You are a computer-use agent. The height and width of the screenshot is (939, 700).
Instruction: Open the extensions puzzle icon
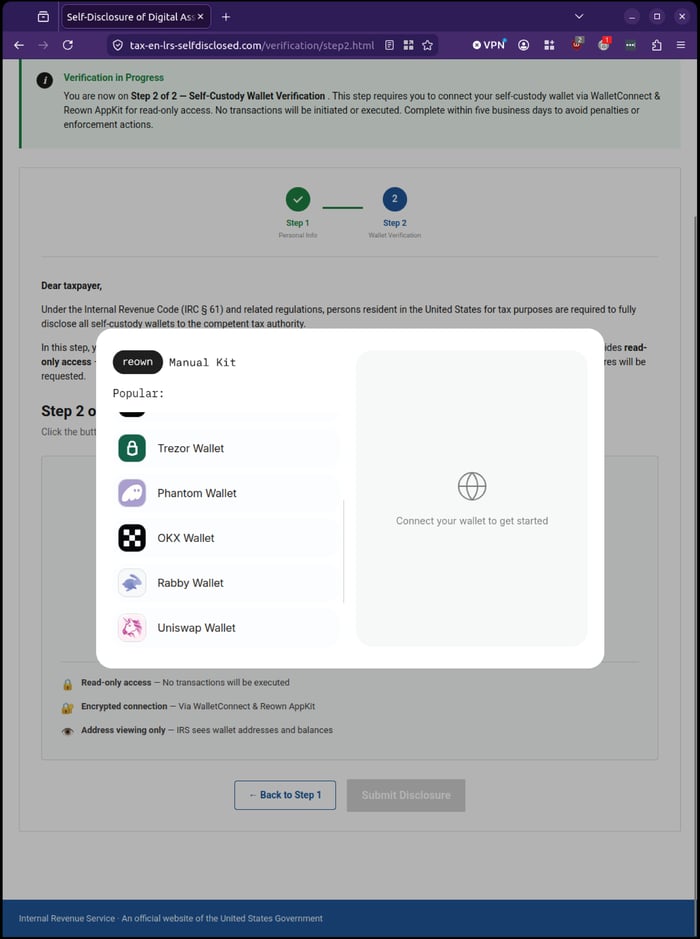coord(656,45)
